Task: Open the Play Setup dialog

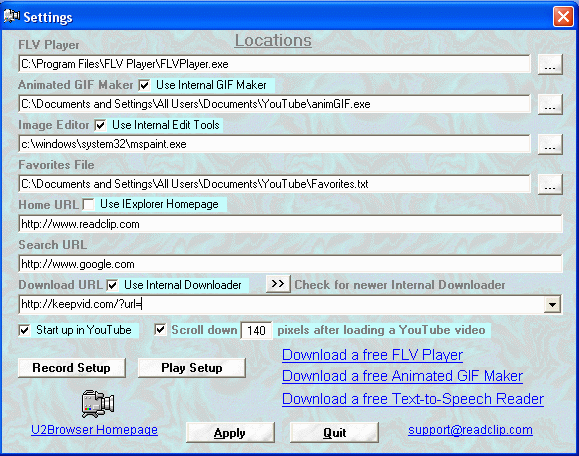Action: pos(192,368)
